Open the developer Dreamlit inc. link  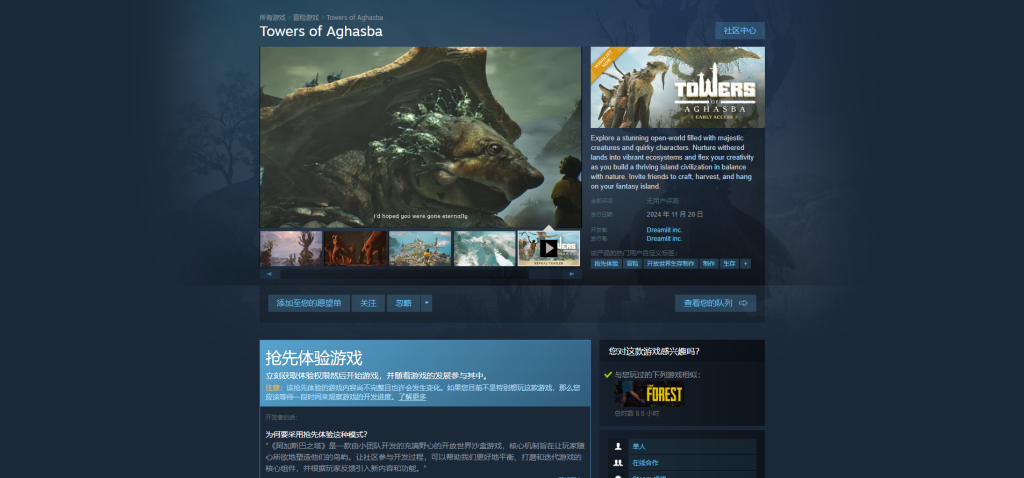pyautogui.click(x=664, y=230)
